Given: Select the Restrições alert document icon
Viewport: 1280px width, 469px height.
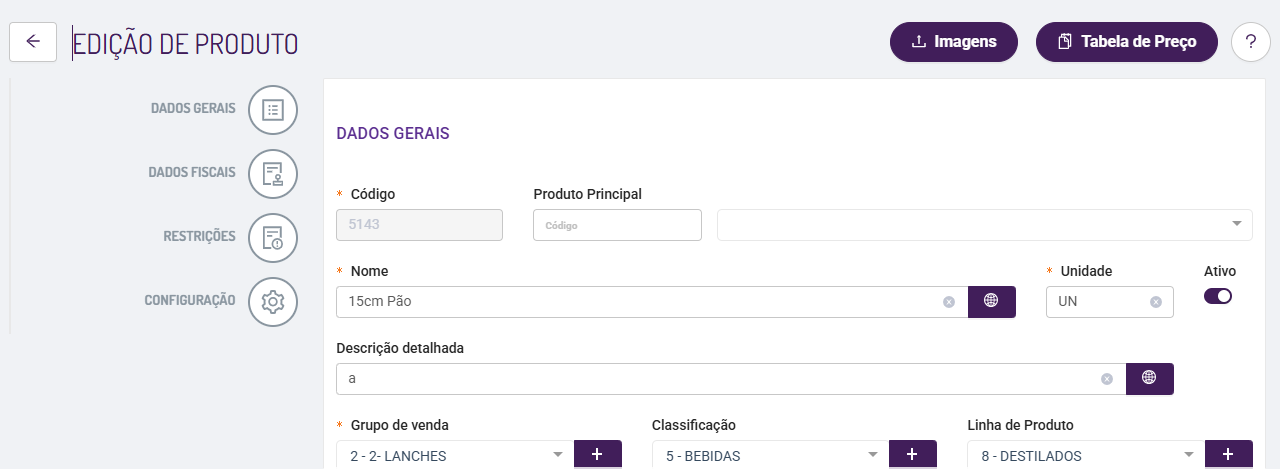Looking at the screenshot, I should tap(273, 237).
